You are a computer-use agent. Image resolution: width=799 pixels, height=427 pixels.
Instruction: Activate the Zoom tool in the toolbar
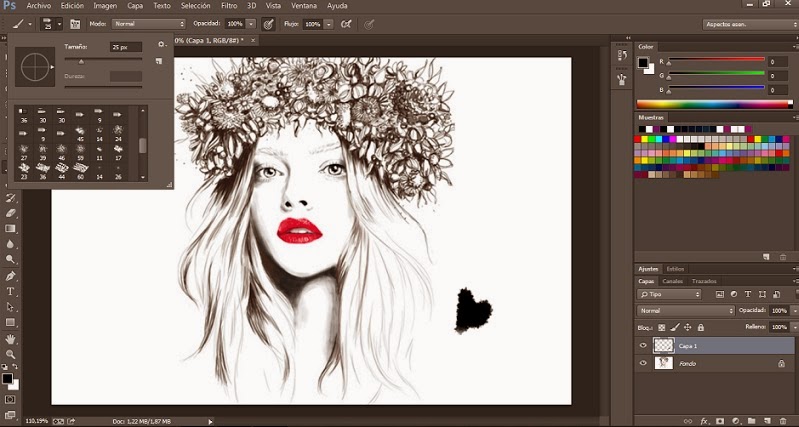point(11,354)
